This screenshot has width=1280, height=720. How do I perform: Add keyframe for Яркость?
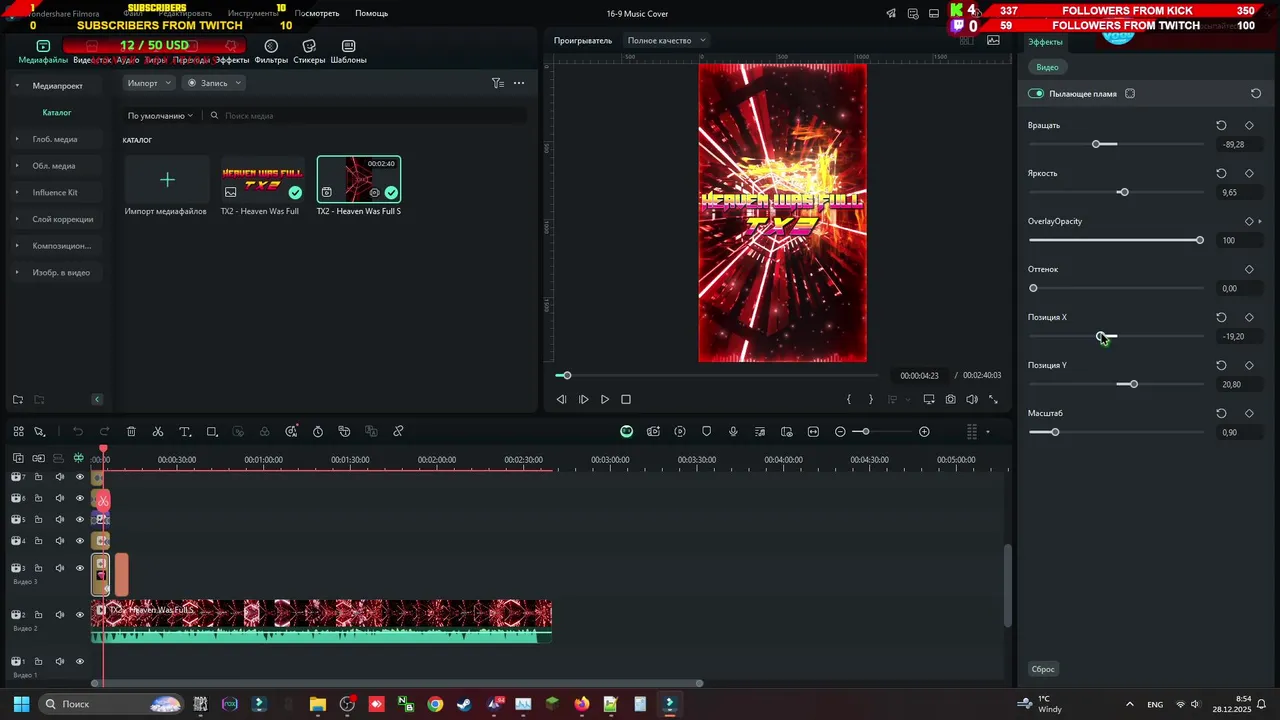[1249, 173]
